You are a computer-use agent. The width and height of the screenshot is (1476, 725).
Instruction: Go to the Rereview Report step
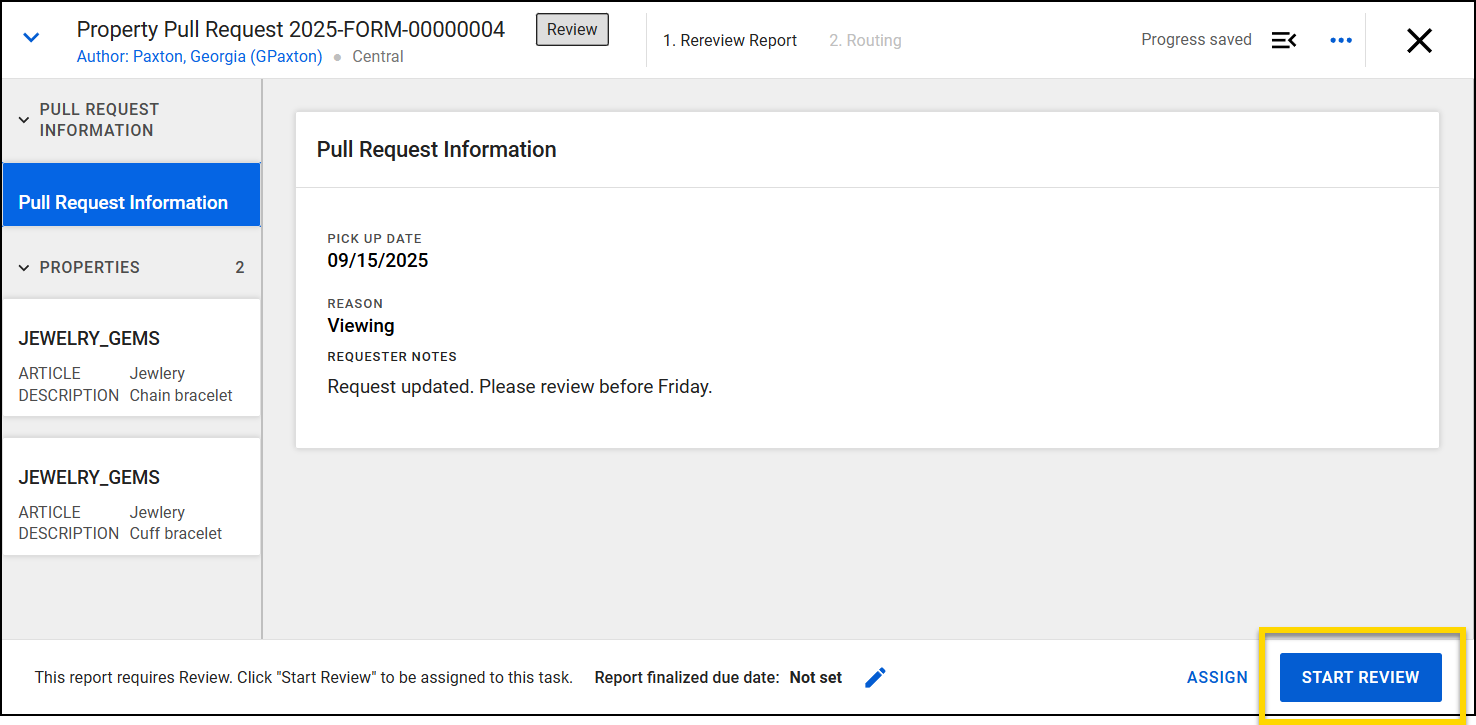click(730, 41)
